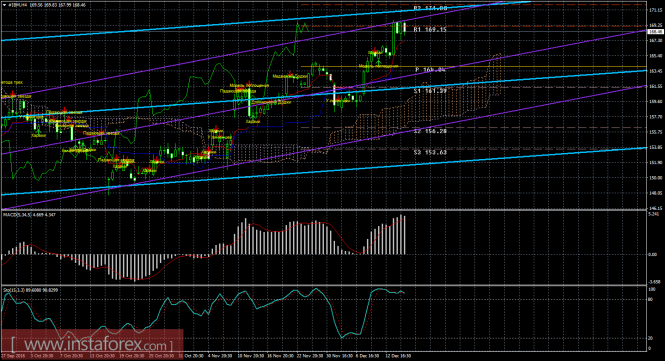The width and height of the screenshot is (665, 361).
Task: Open the www.instaforex.com watermark link
Action: [92, 343]
